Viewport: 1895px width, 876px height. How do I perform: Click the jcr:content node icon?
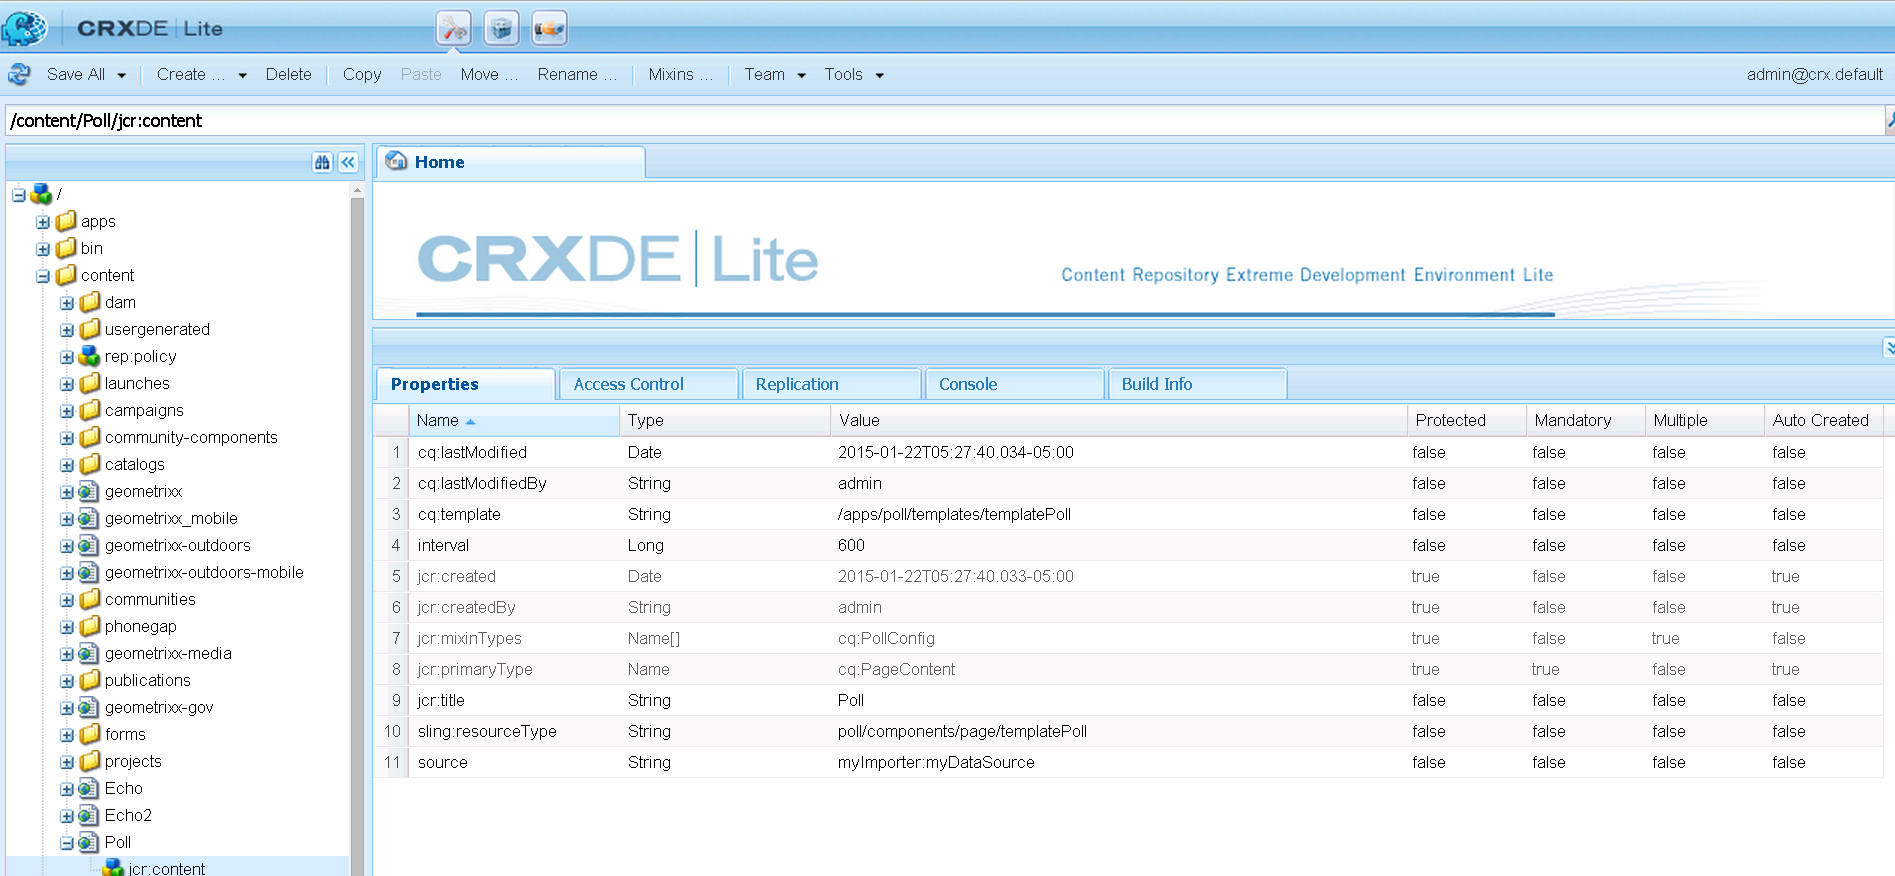coord(114,868)
